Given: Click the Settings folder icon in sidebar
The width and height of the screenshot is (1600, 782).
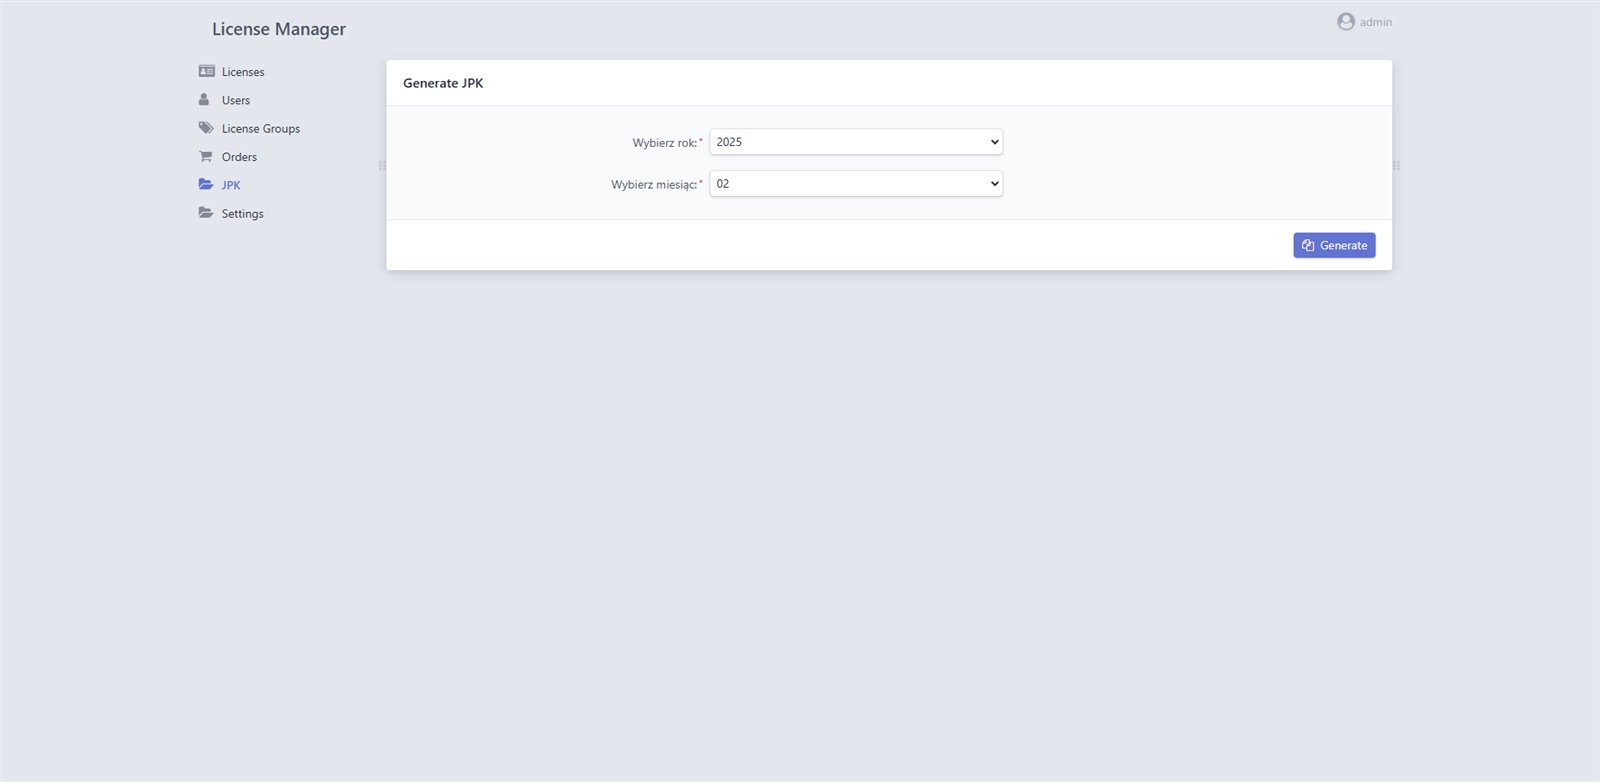Looking at the screenshot, I should [x=206, y=213].
